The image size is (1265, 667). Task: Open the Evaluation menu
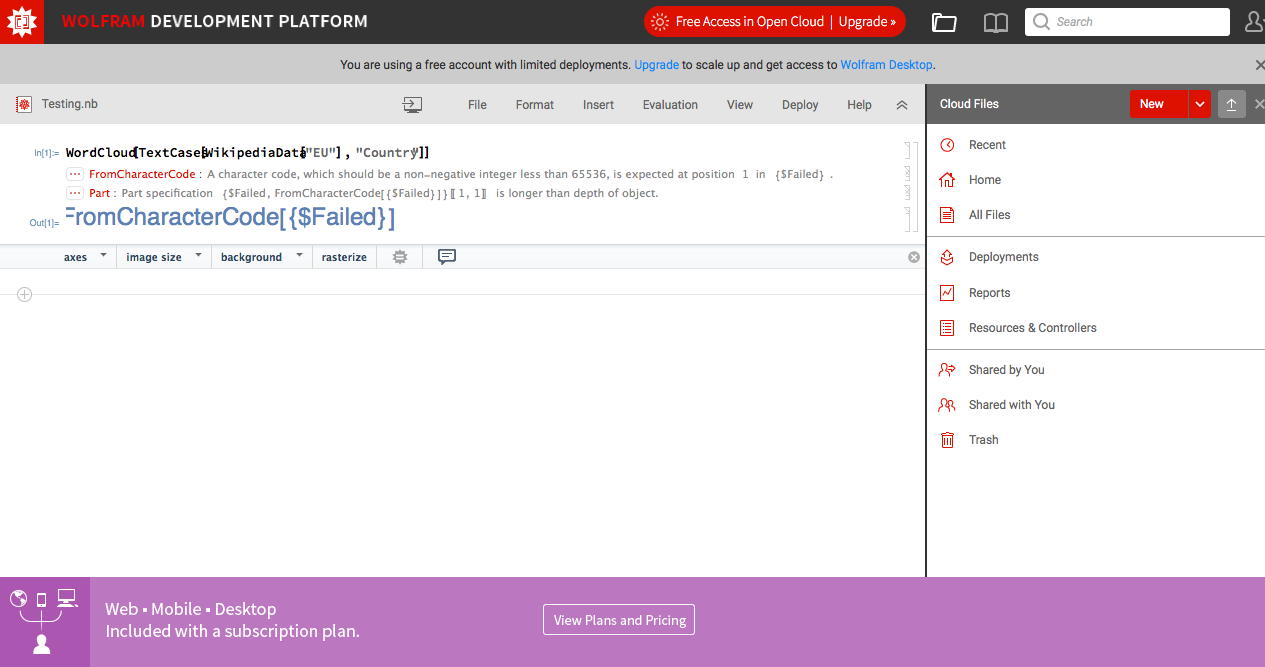[x=670, y=105]
